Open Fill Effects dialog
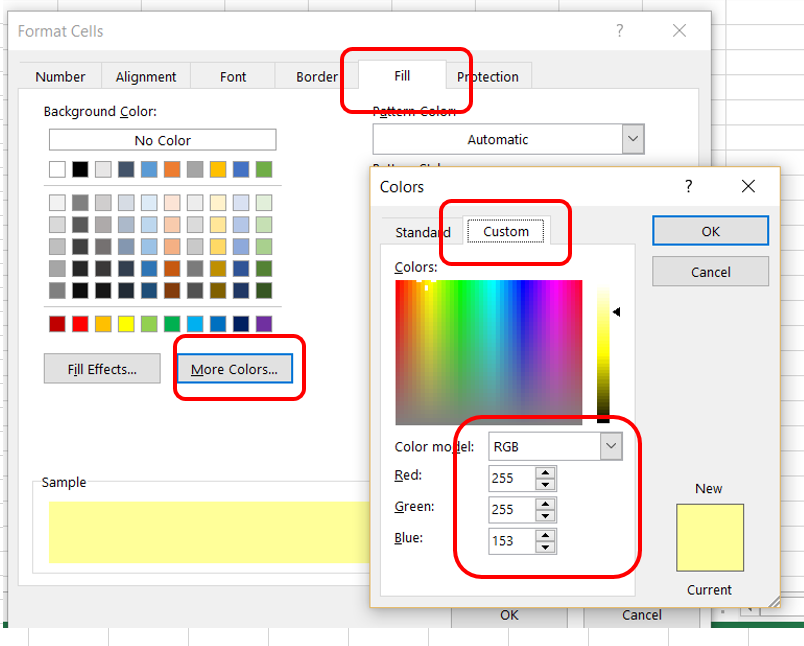 click(x=102, y=369)
